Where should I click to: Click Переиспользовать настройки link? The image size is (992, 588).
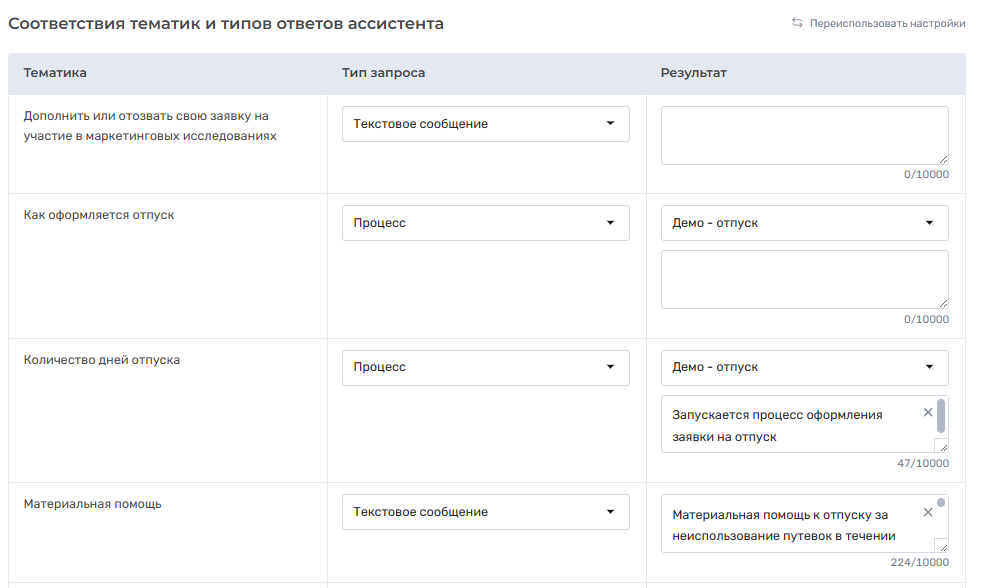pyautogui.click(x=887, y=23)
